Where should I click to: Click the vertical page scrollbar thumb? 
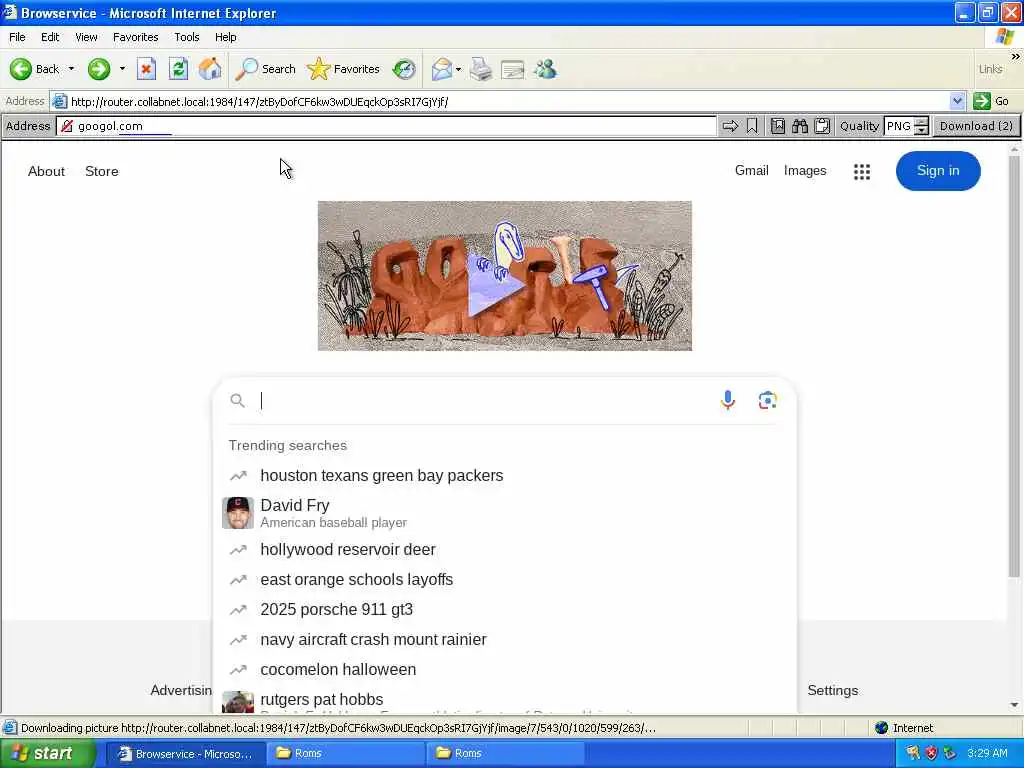[x=1014, y=366]
